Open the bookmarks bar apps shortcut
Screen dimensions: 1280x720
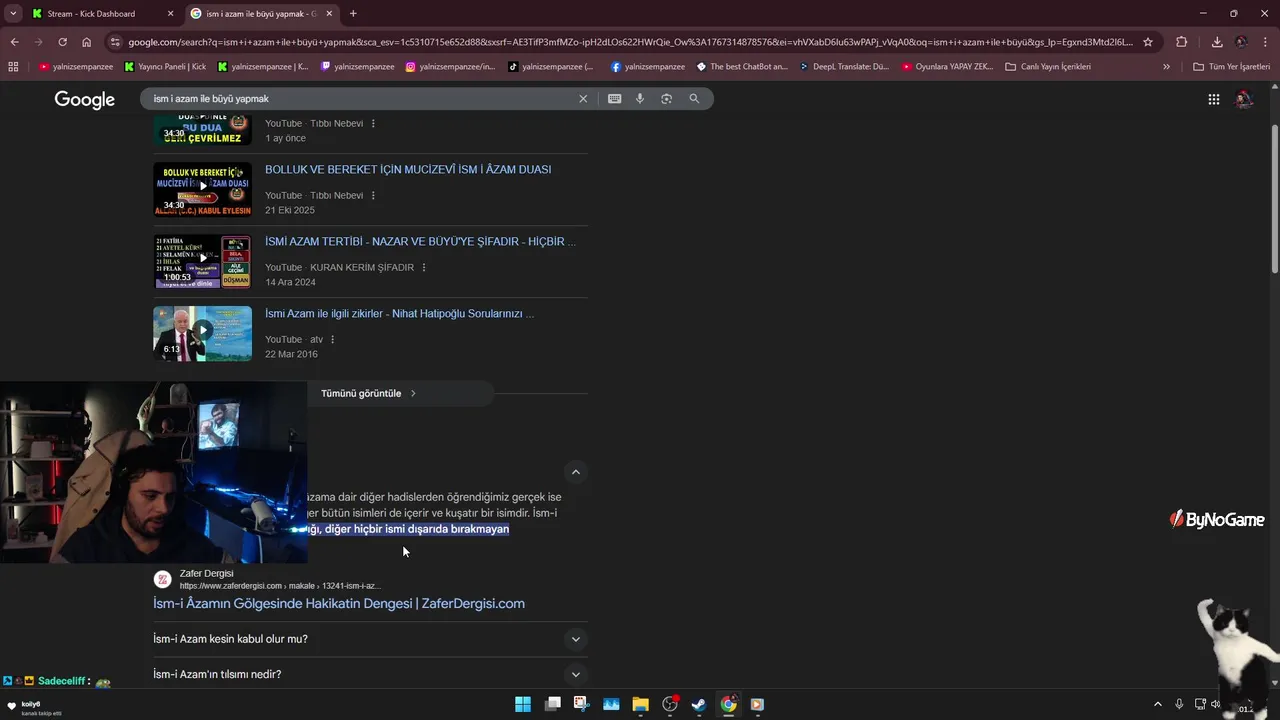coord(13,67)
